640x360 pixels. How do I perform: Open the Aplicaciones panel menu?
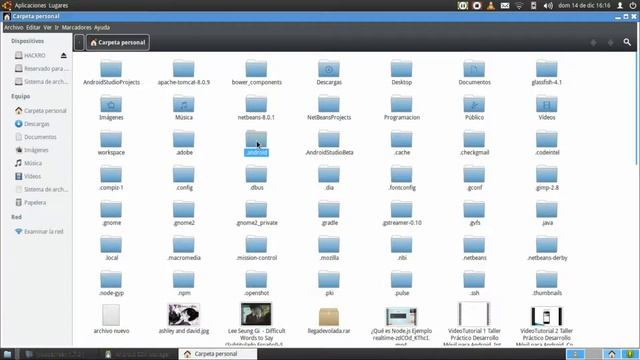31,5
